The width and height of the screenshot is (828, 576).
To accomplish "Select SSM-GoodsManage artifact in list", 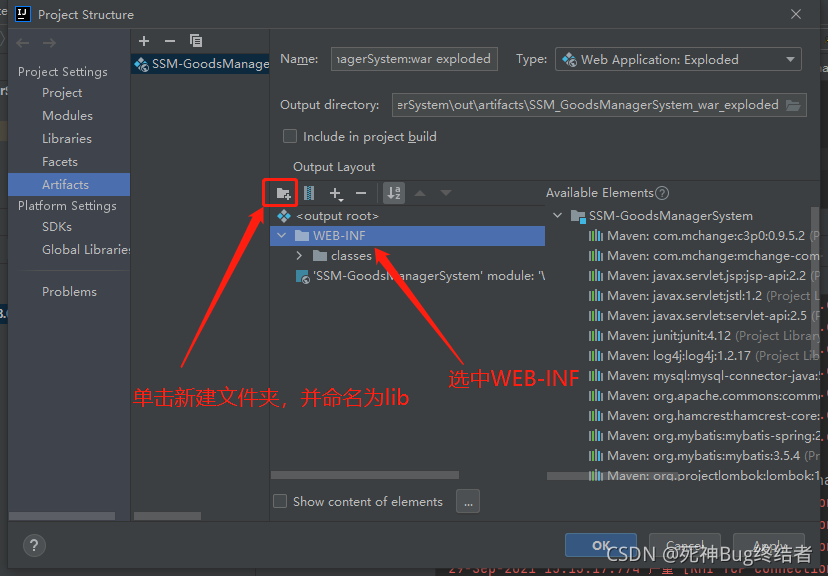I will point(200,64).
